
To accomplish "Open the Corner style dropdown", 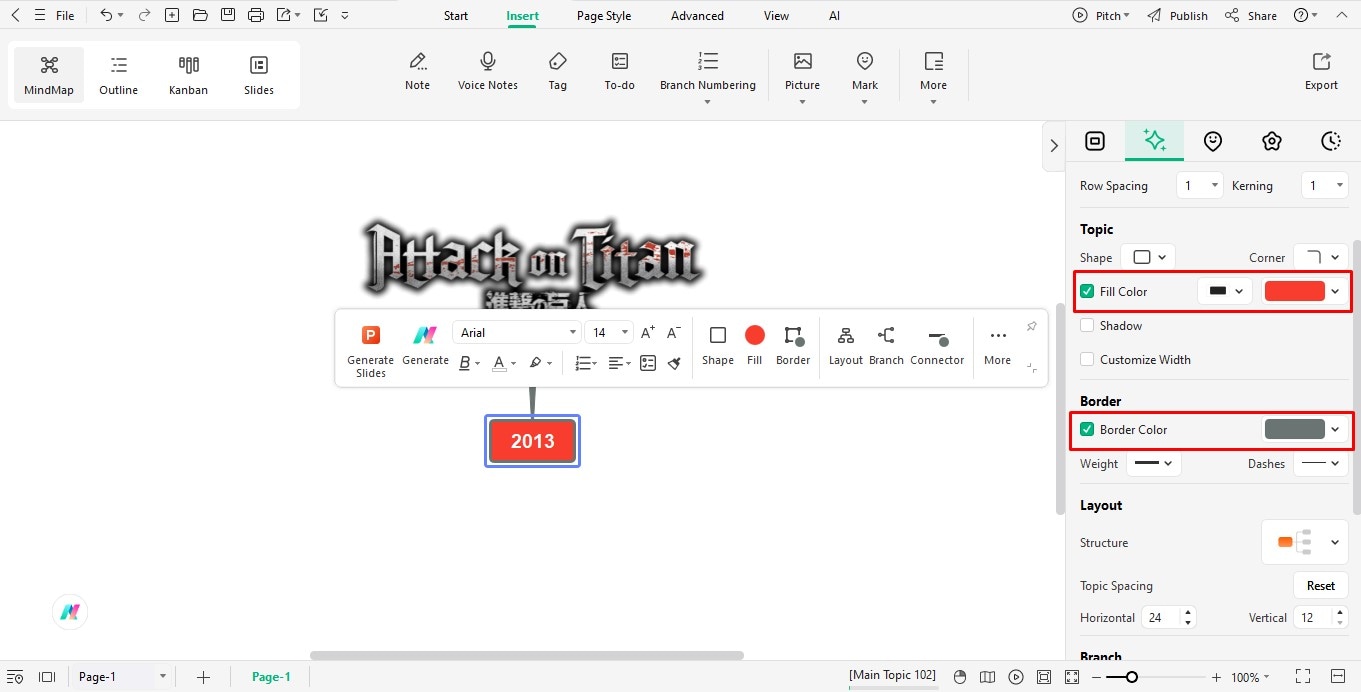I will (x=1321, y=257).
